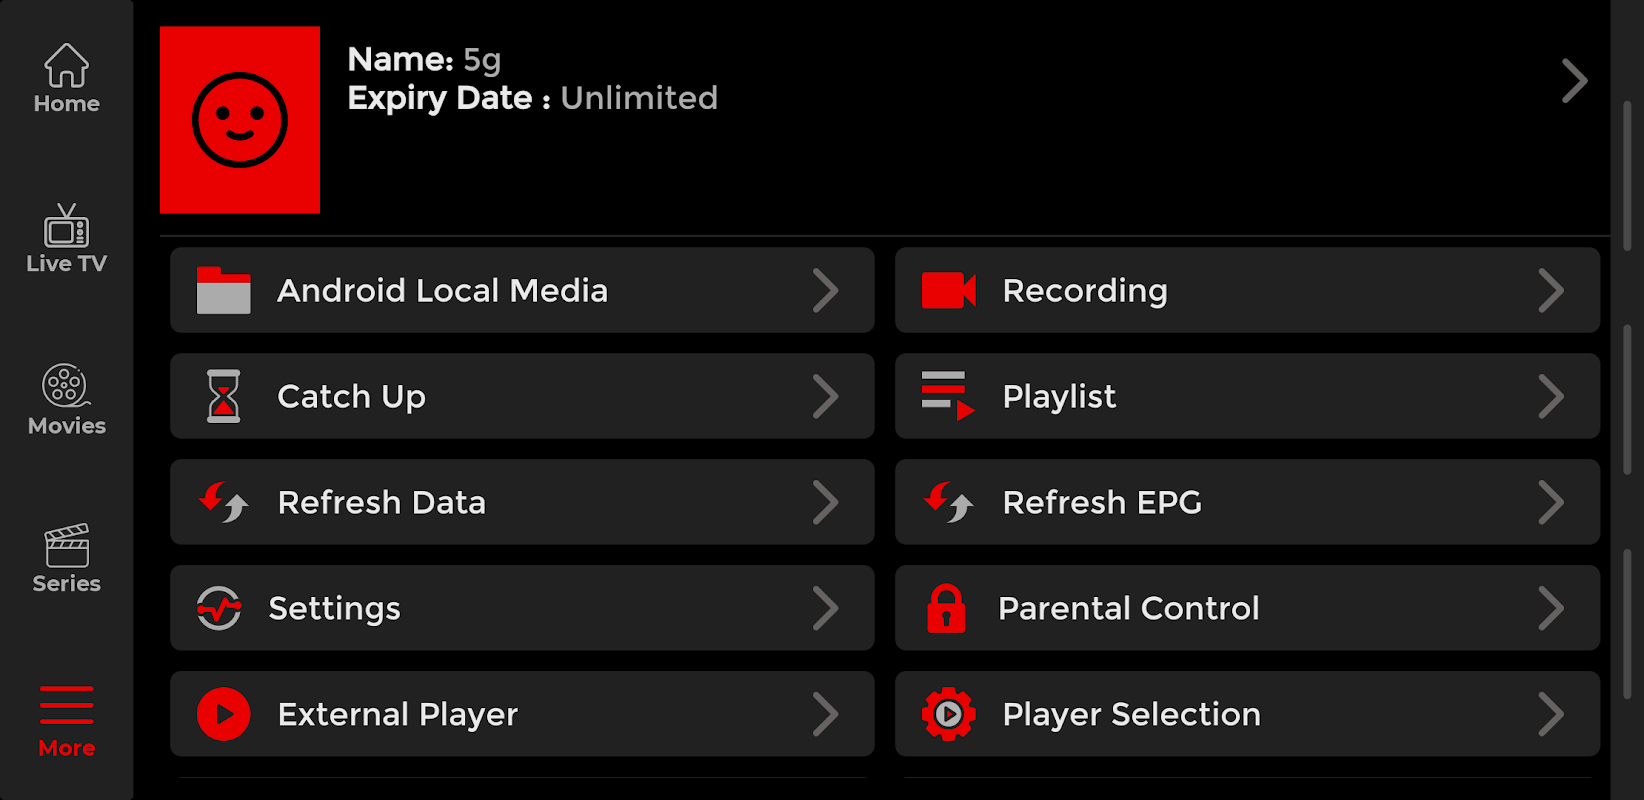Open the External Player option
The image size is (1644, 800).
tap(521, 714)
